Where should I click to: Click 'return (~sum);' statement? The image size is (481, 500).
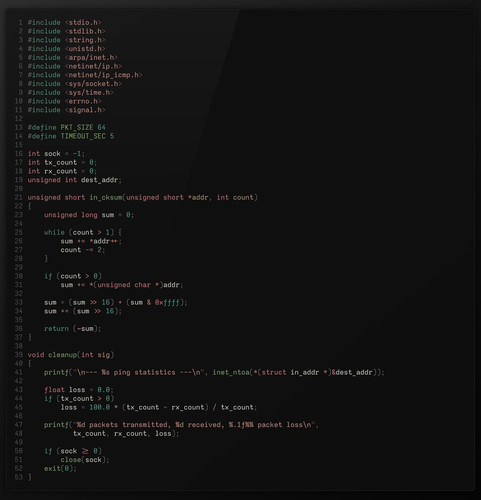coord(73,329)
